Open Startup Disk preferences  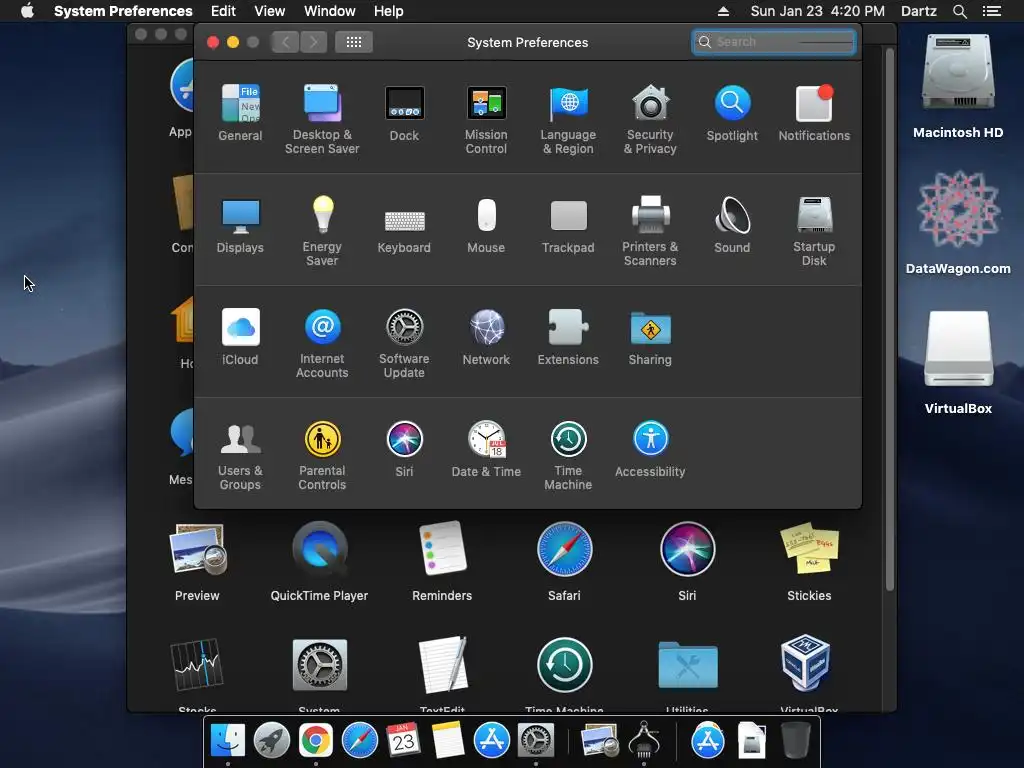pos(814,231)
